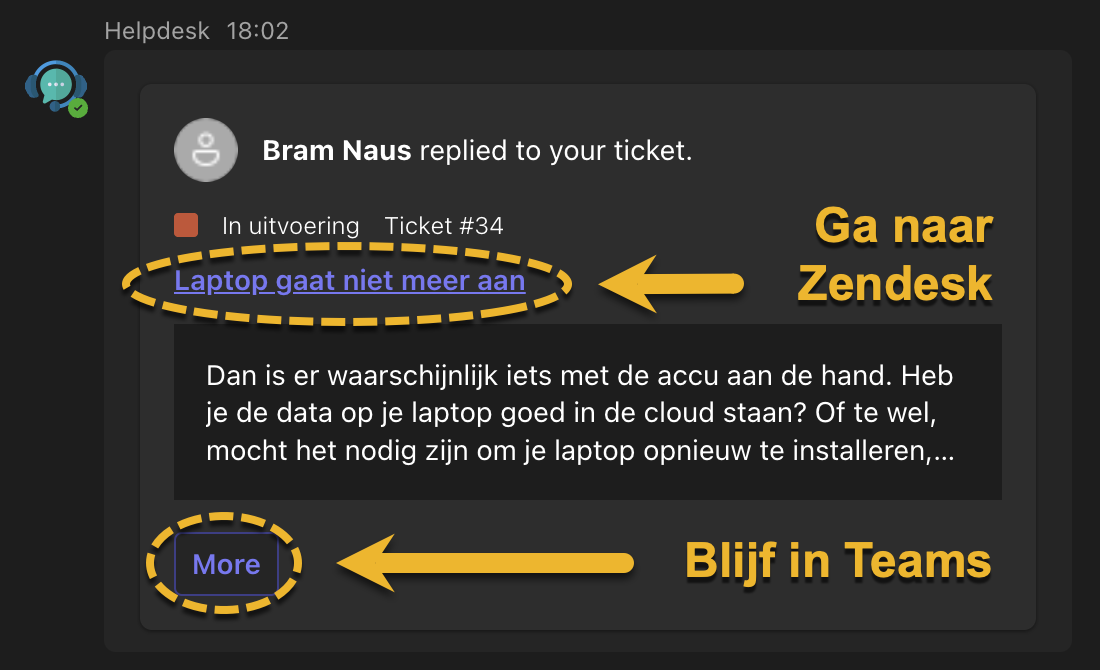Click the green availability badge on Helpdesk avatar
1100x670 pixels.
click(x=78, y=107)
